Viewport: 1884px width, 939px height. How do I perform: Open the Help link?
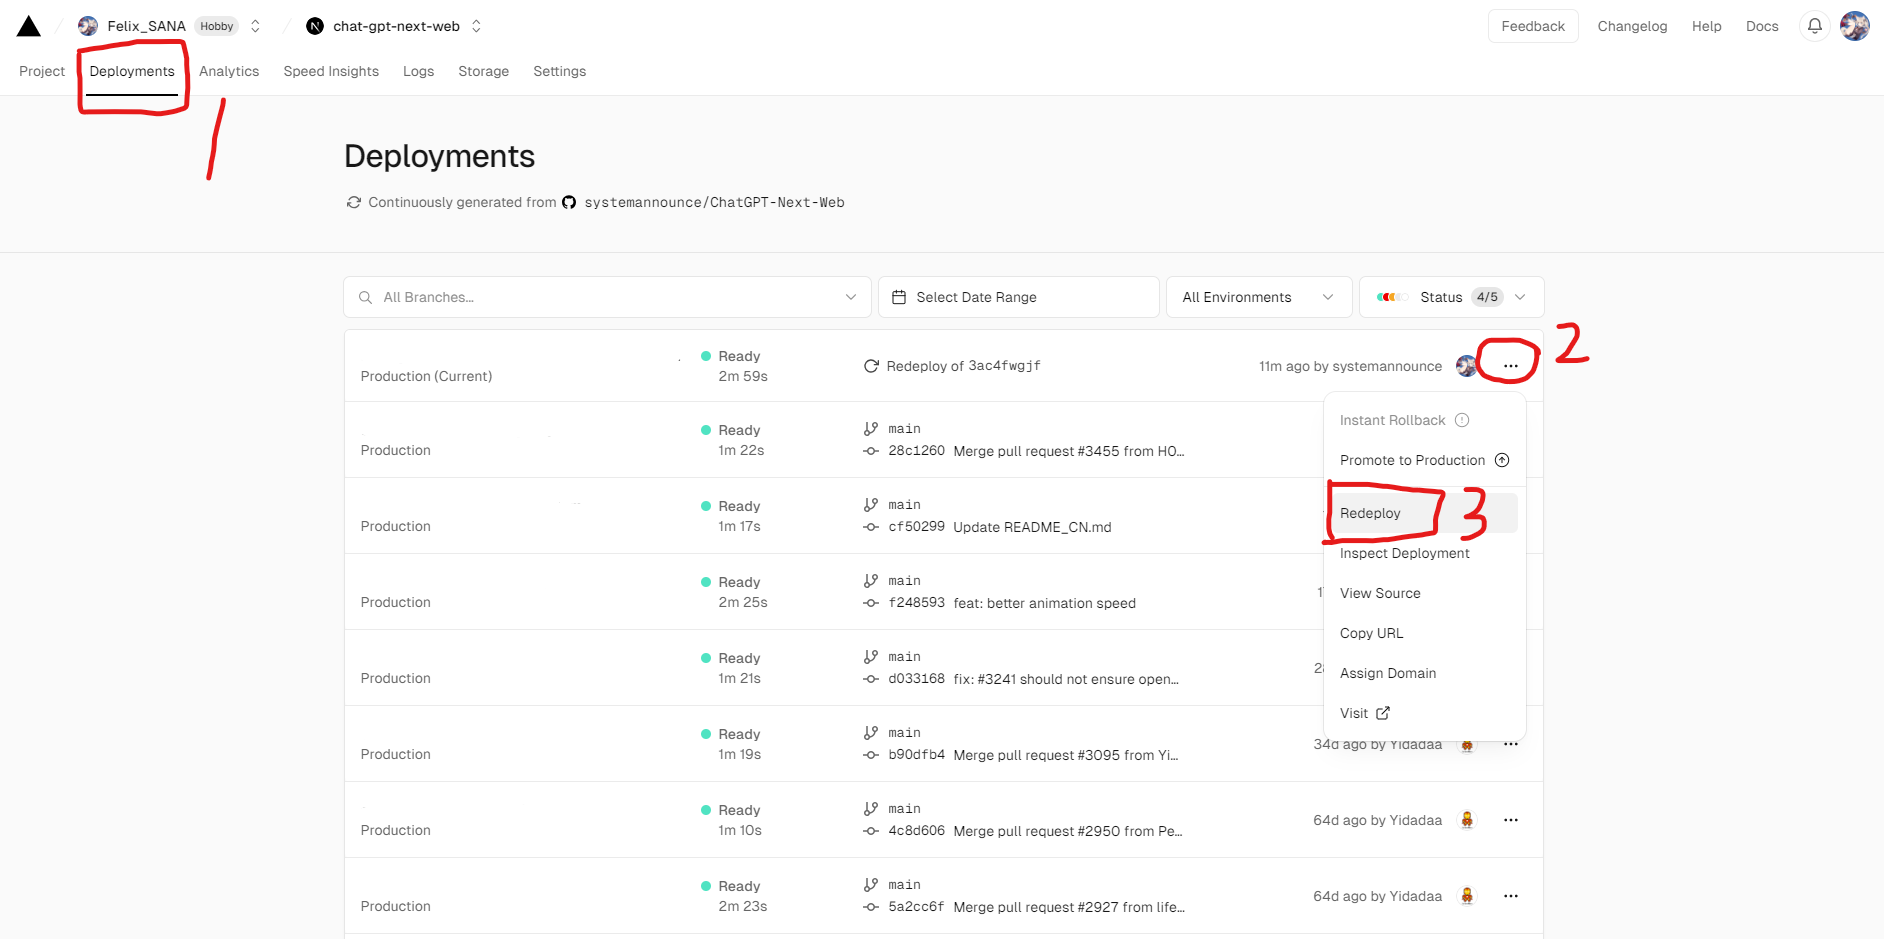(1706, 26)
